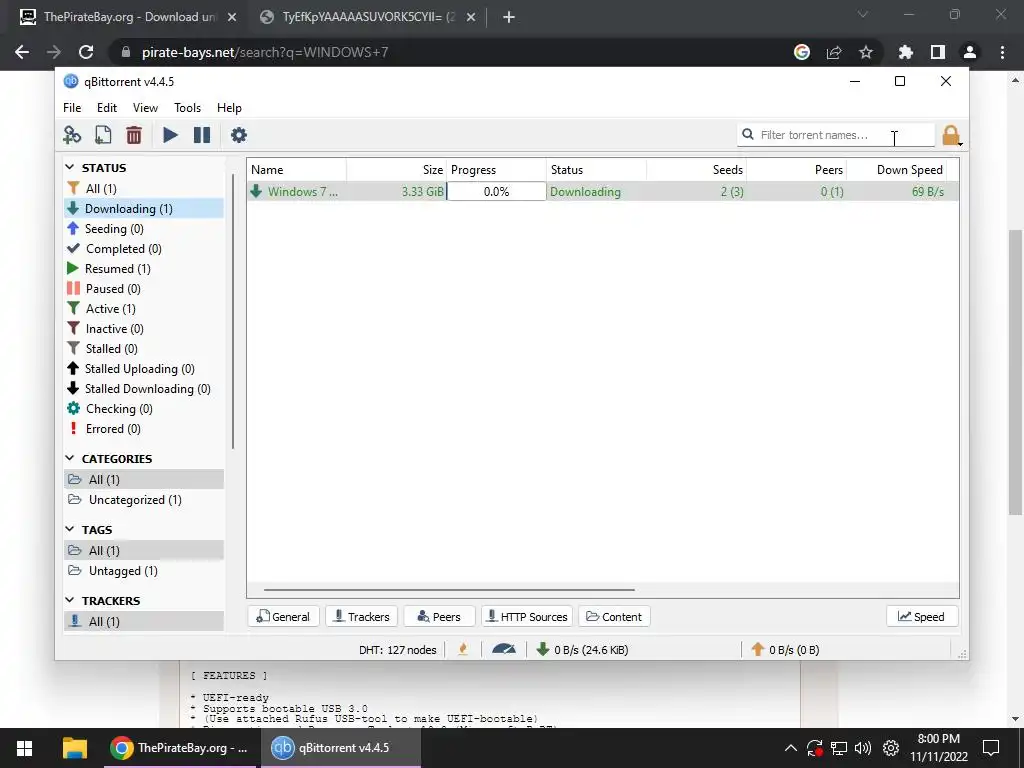Open the Edit menu
The width and height of the screenshot is (1024, 768).
[107, 108]
